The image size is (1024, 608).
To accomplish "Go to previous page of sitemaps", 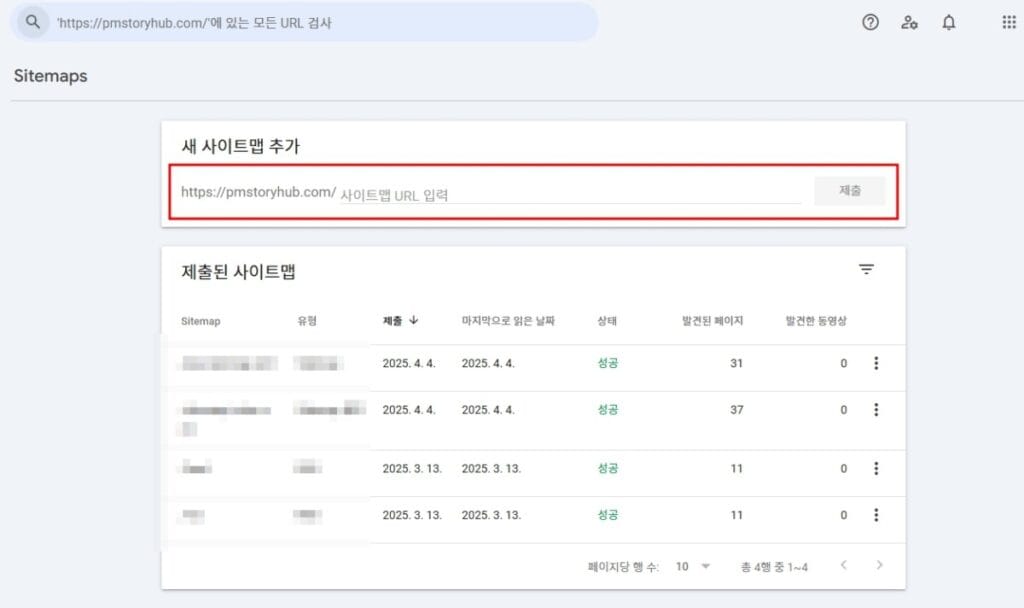I will click(x=843, y=566).
